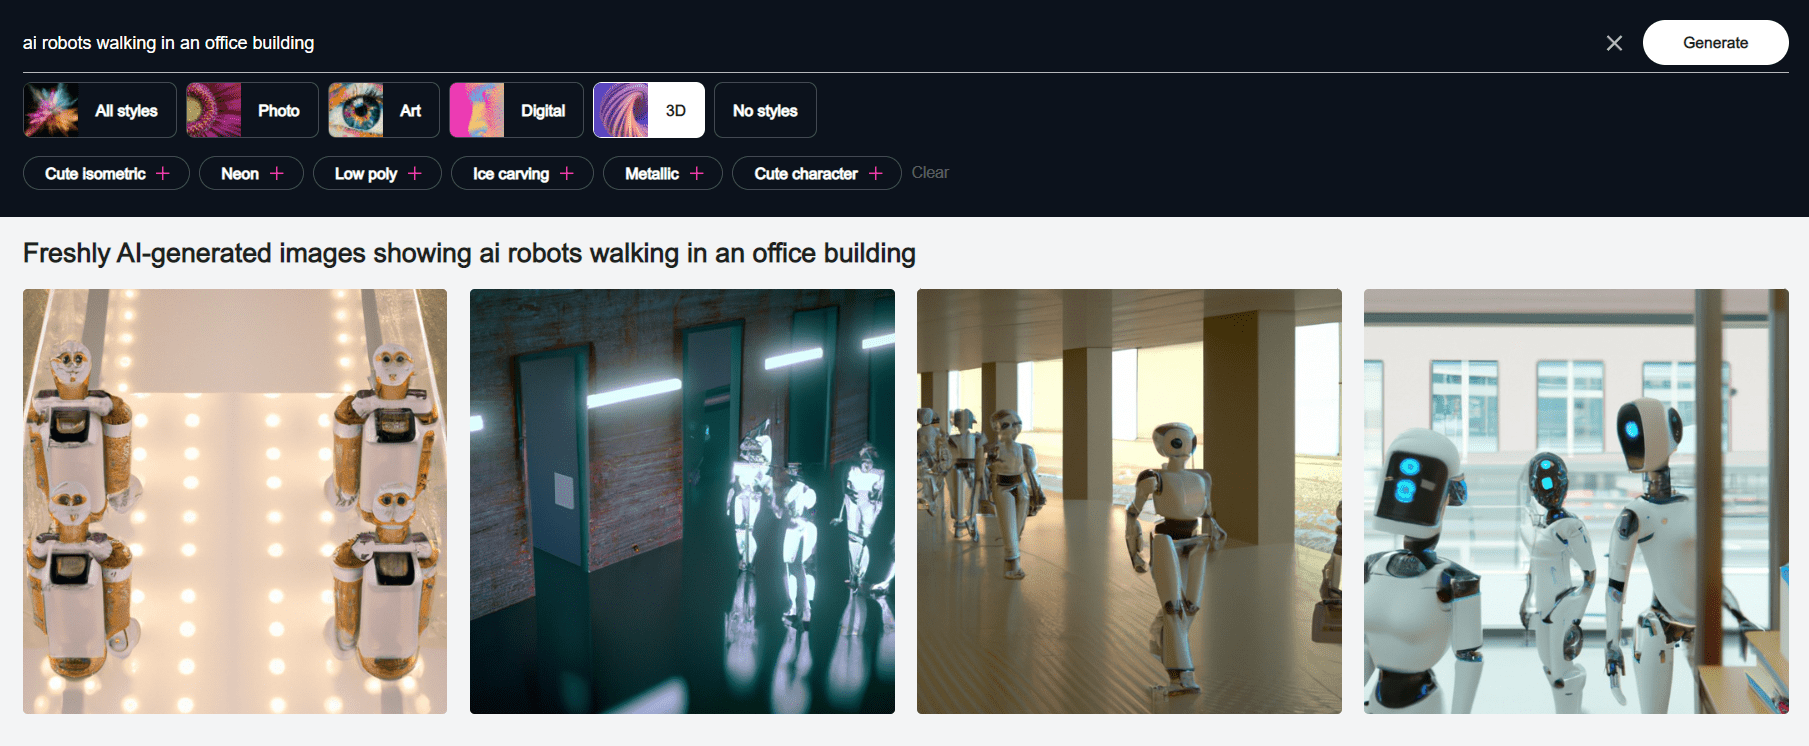Screen dimensions: 1809x746
Task: Click the 3D purple swirl thumbnail
Action: pyautogui.click(x=621, y=110)
